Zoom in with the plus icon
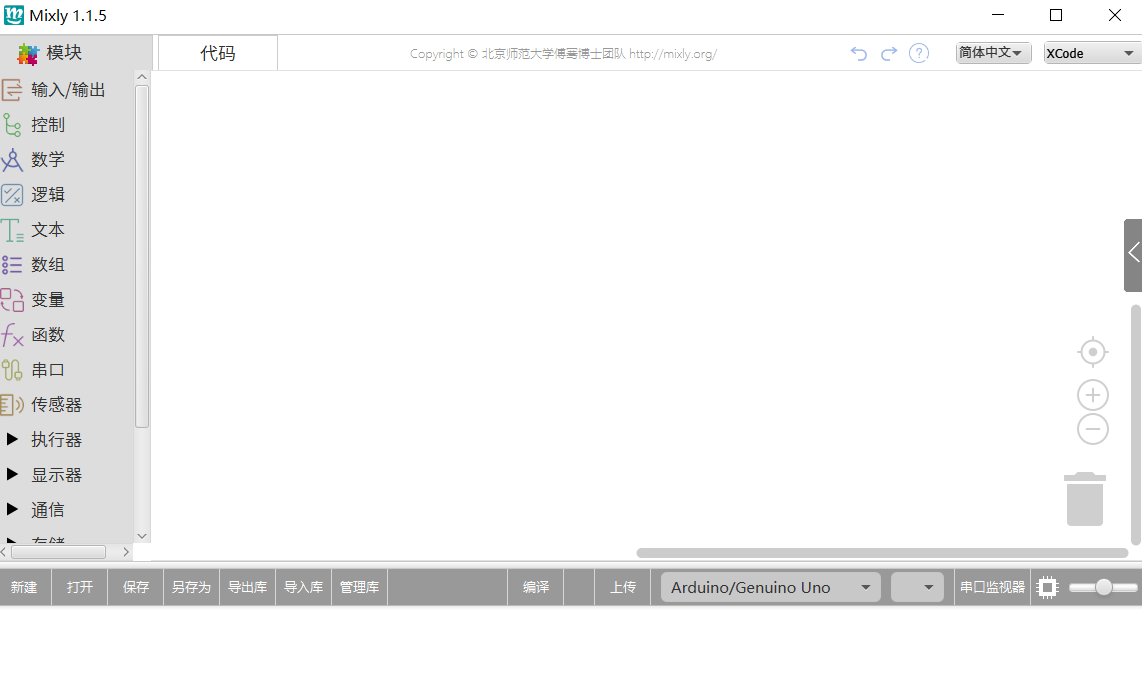Image resolution: width=1142 pixels, height=680 pixels. [x=1092, y=395]
